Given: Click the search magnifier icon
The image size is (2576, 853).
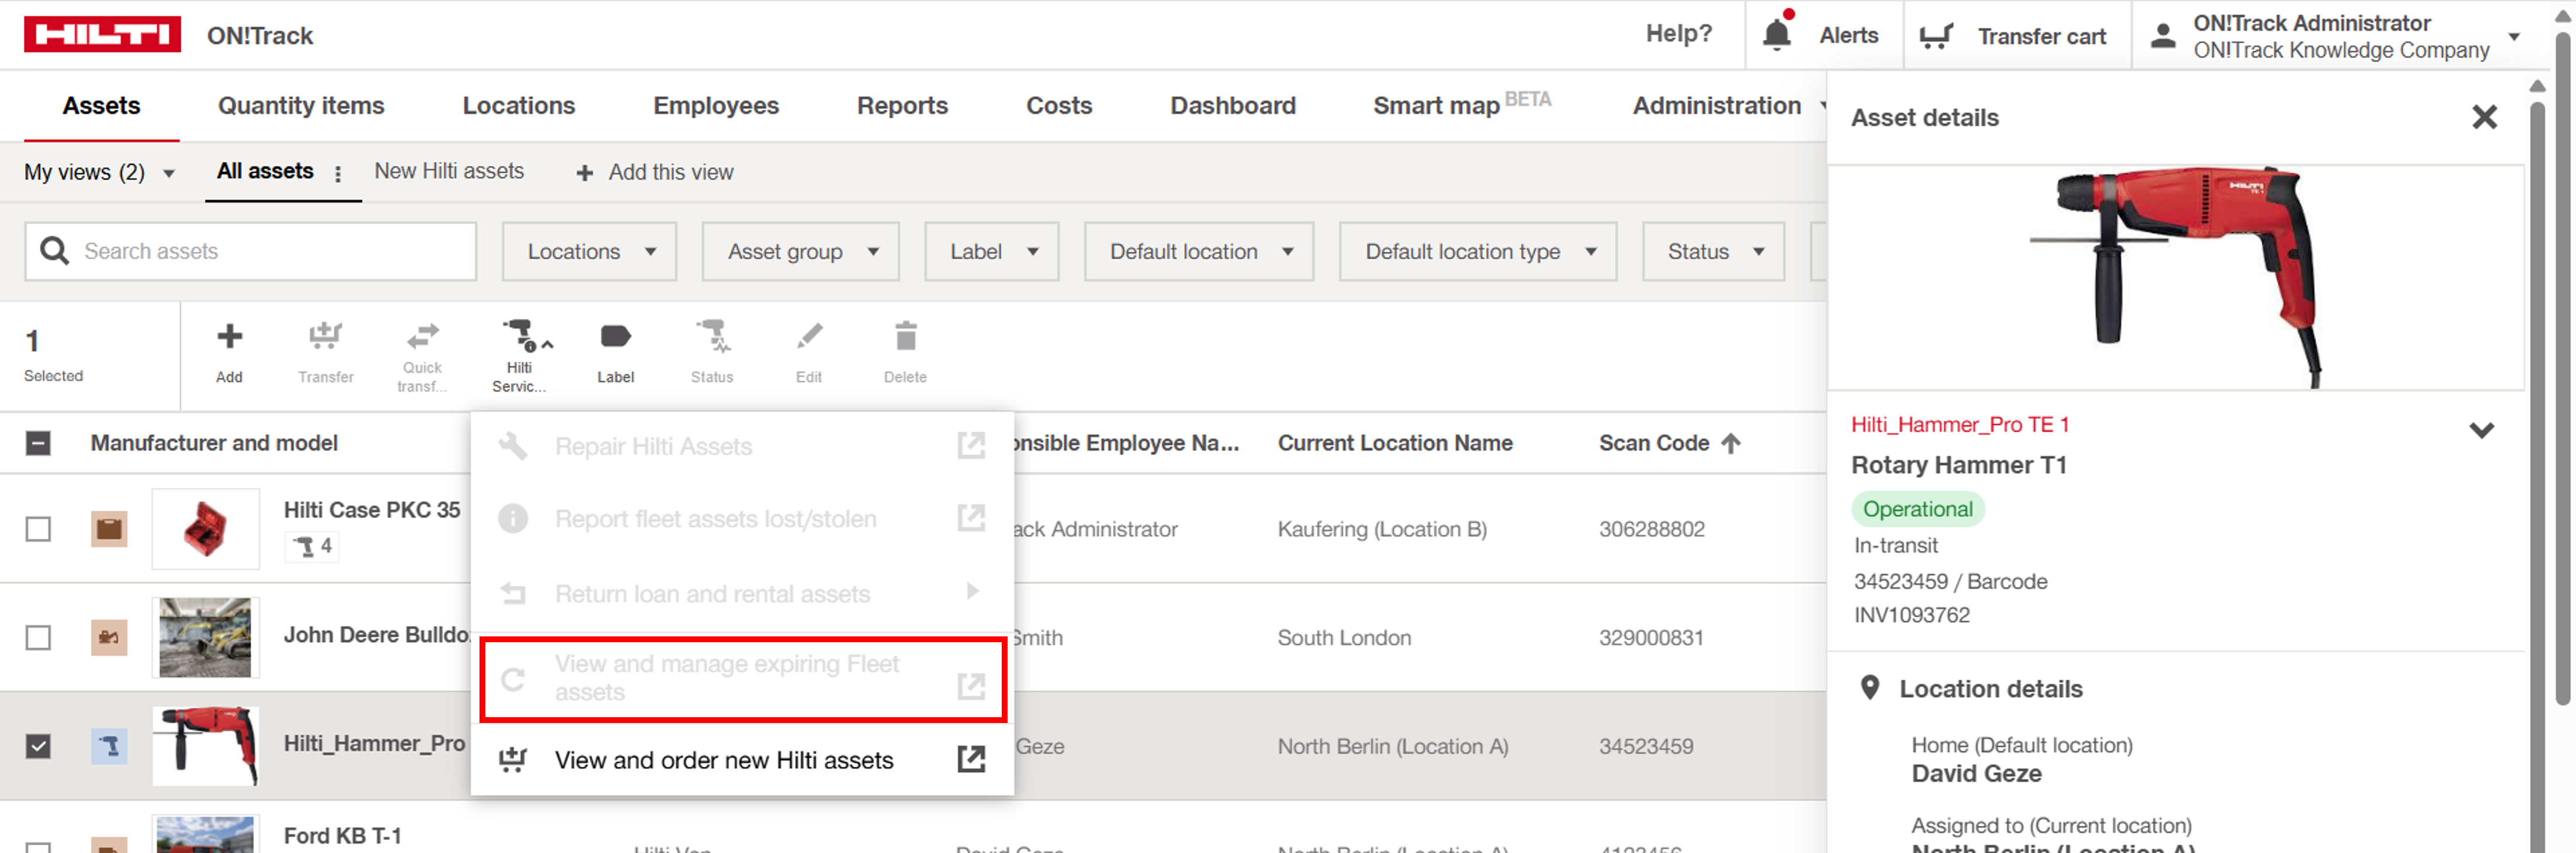Looking at the screenshot, I should click(54, 251).
